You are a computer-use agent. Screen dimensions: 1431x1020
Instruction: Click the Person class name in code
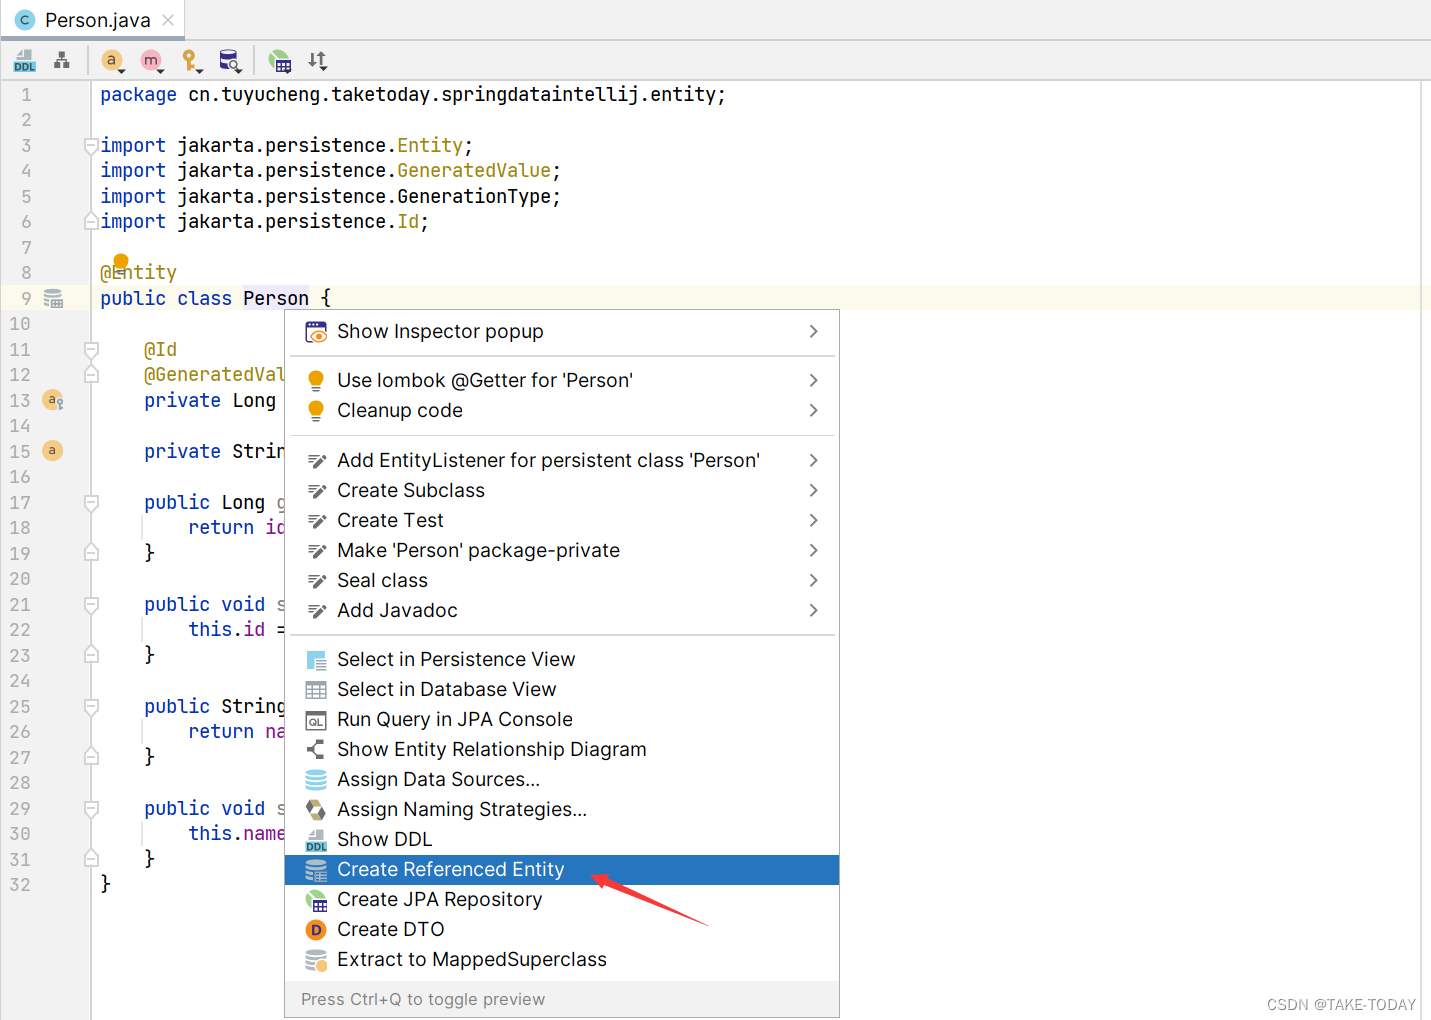pyautogui.click(x=276, y=298)
